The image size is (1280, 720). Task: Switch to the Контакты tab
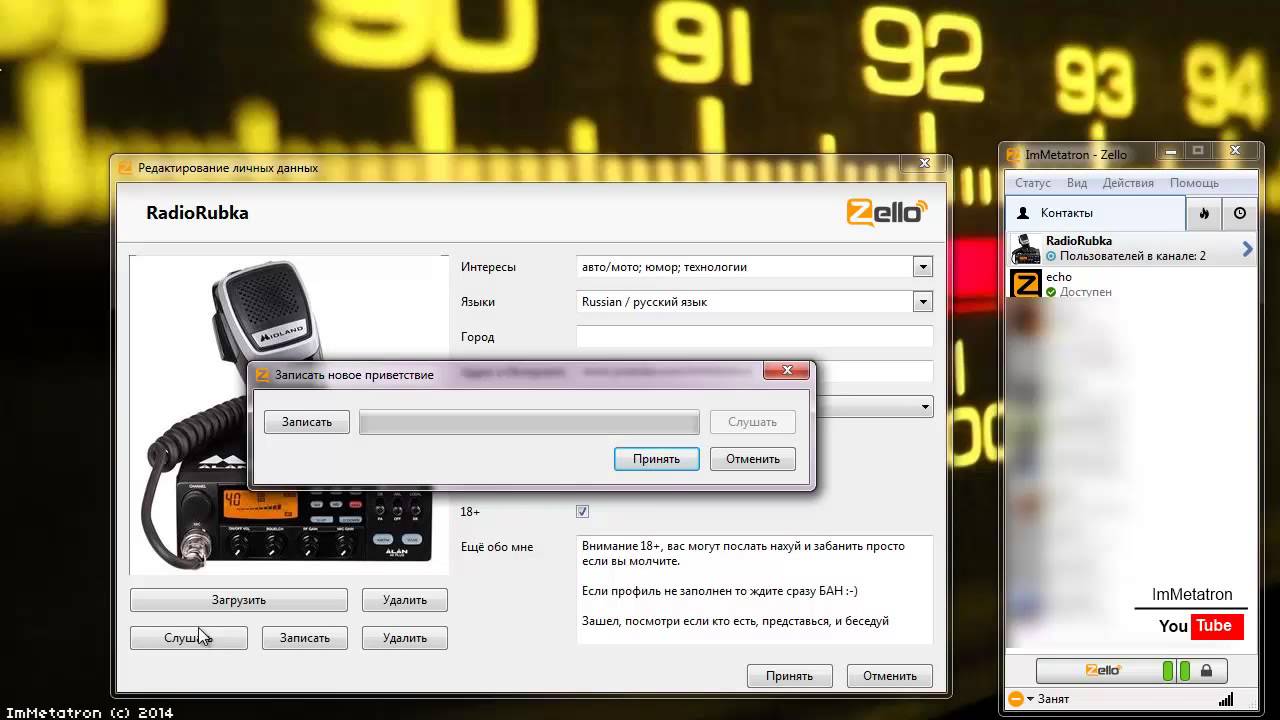[1095, 213]
